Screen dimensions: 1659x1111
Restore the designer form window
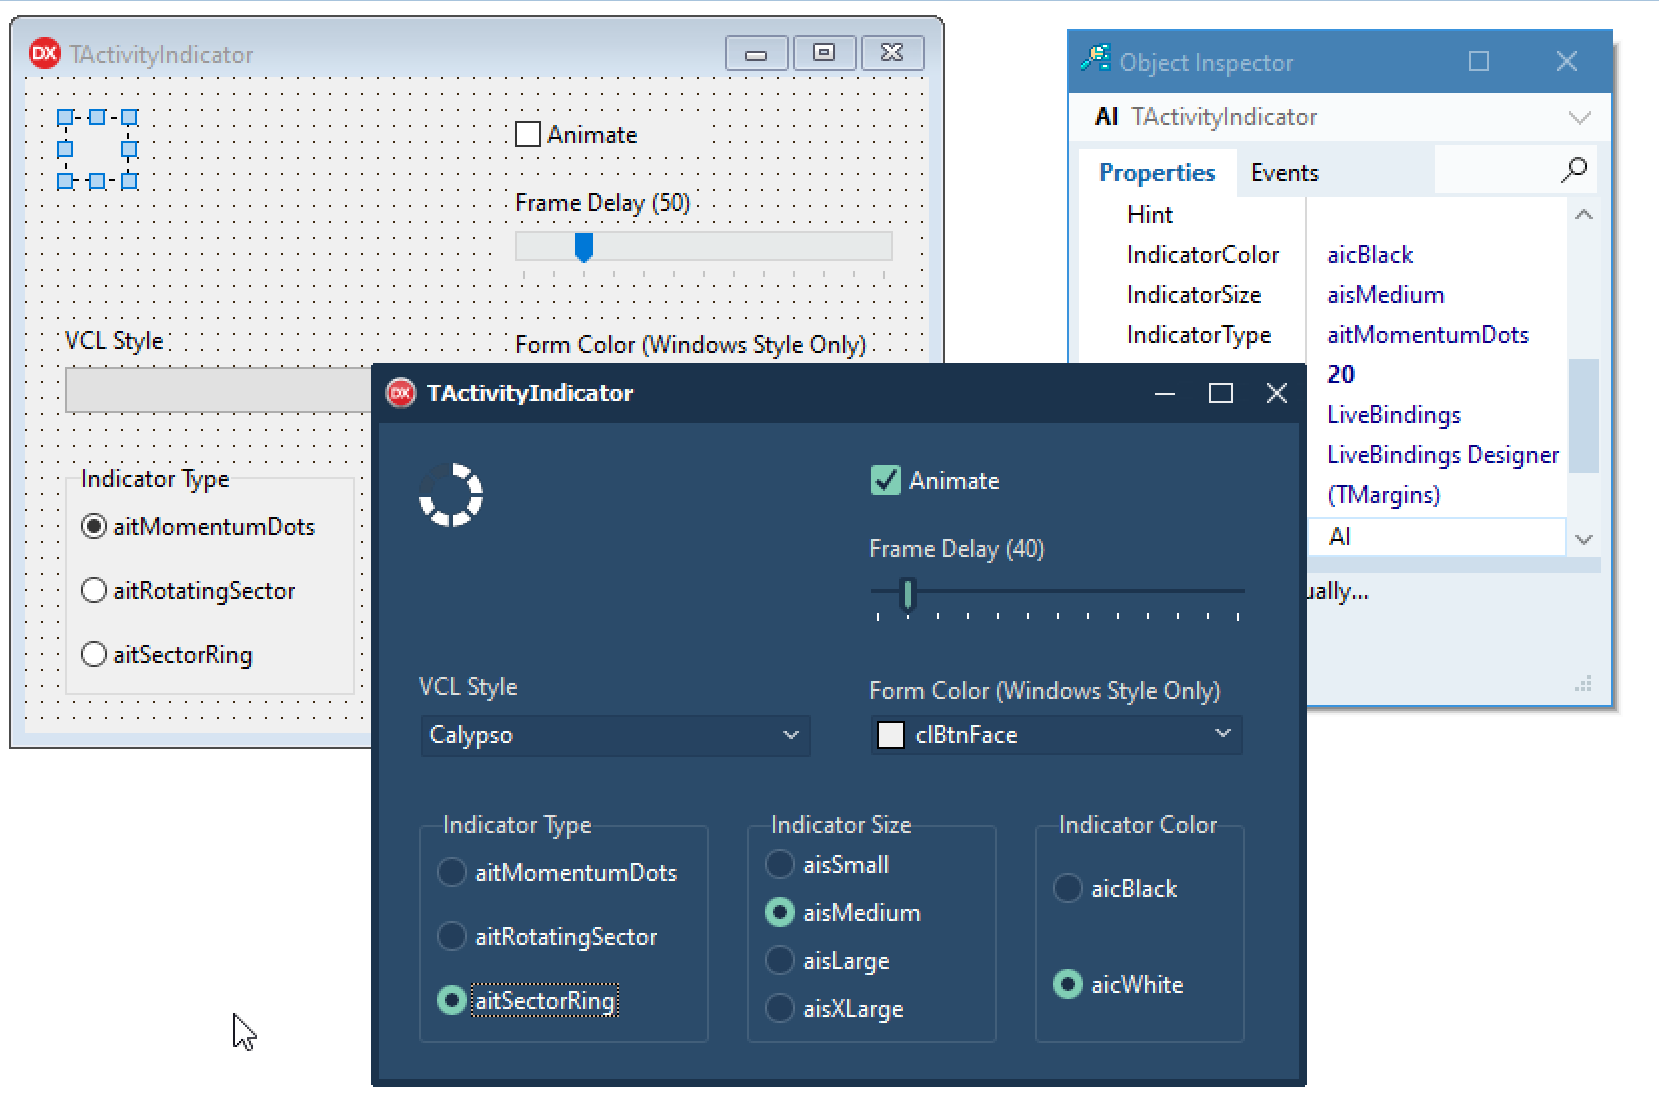coord(824,54)
